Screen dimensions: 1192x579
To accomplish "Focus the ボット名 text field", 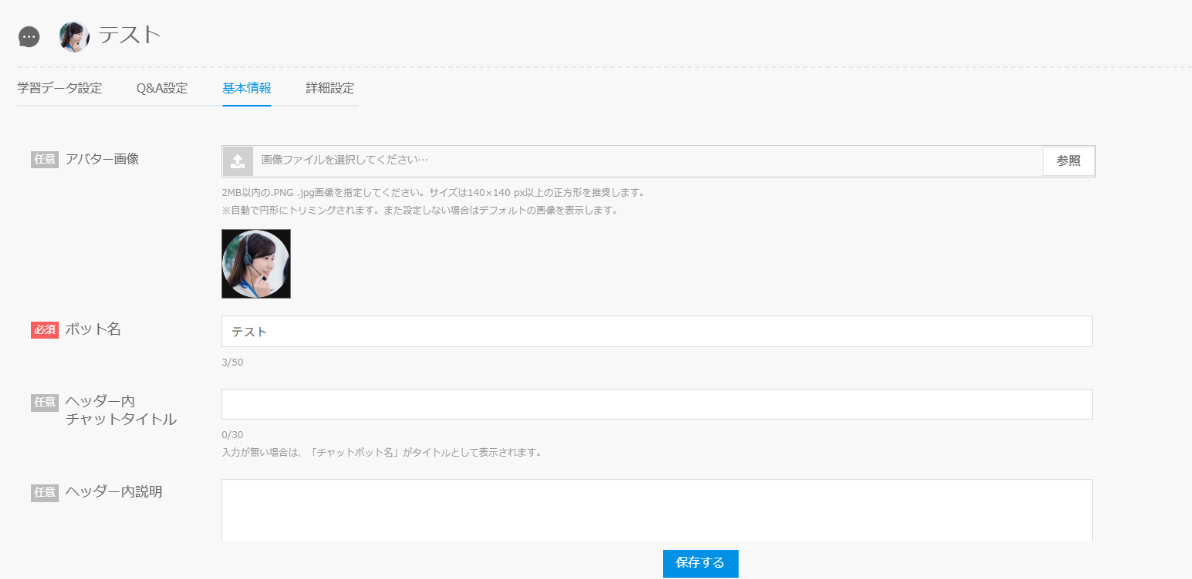I will (657, 331).
